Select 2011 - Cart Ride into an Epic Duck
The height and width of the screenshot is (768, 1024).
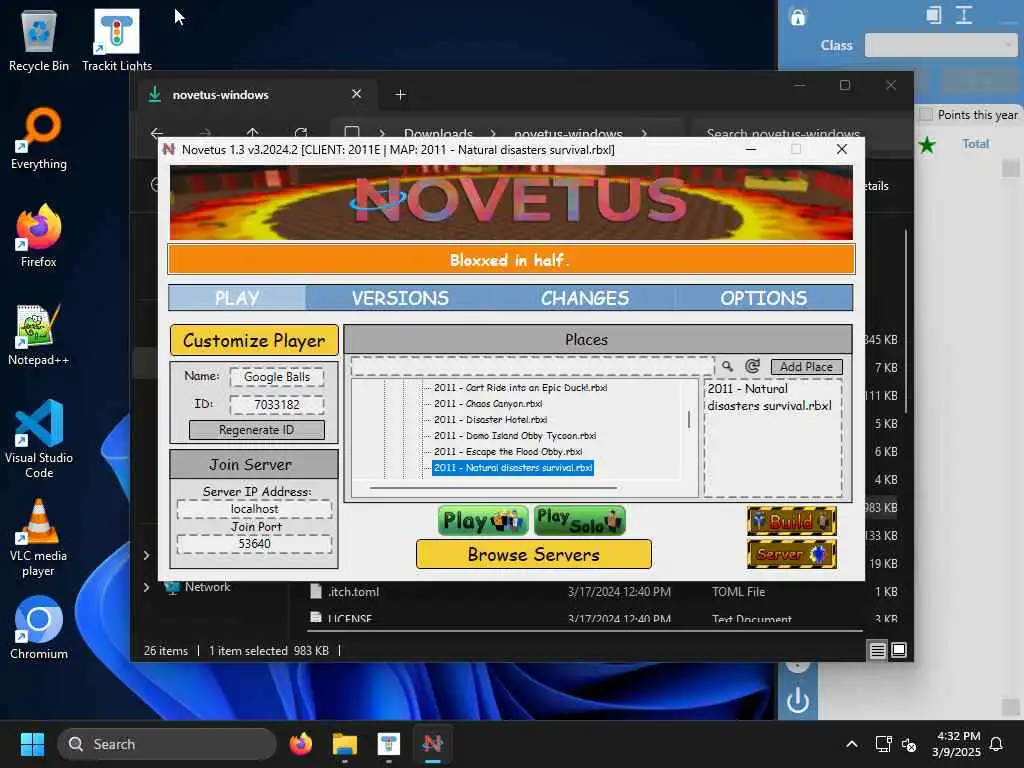click(520, 387)
